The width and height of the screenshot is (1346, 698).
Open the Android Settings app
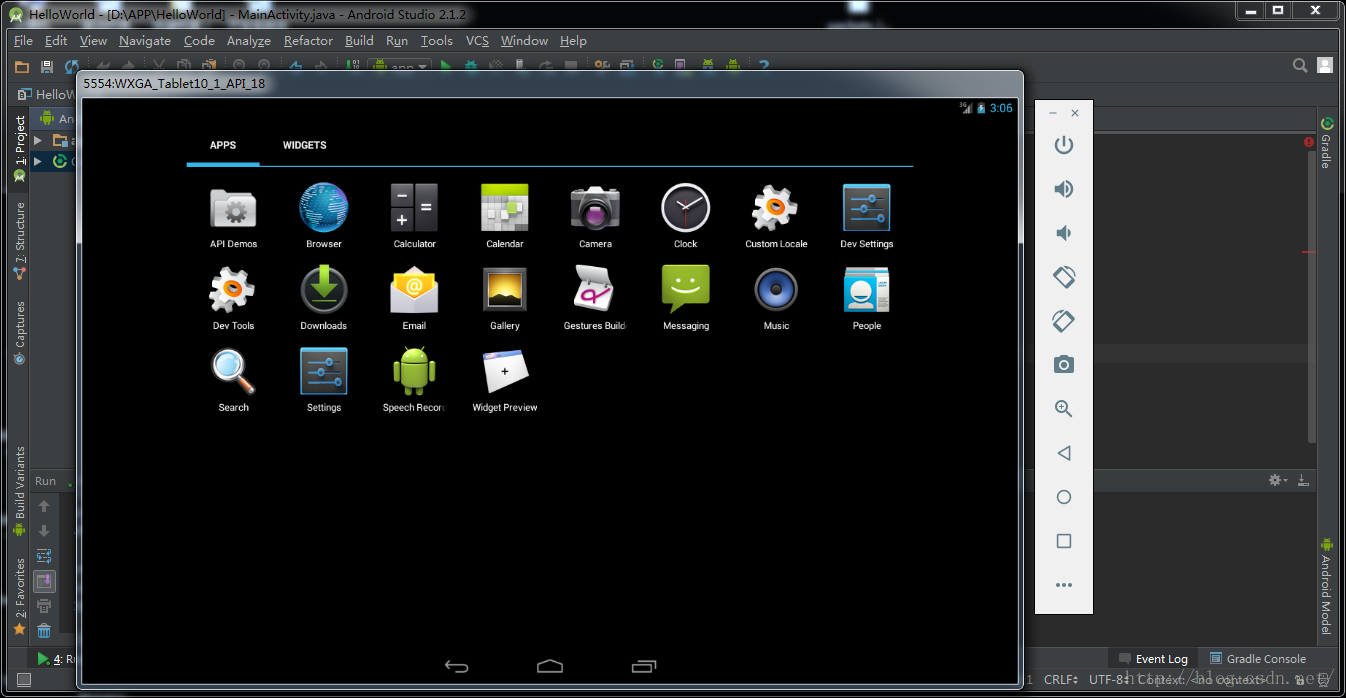(324, 380)
